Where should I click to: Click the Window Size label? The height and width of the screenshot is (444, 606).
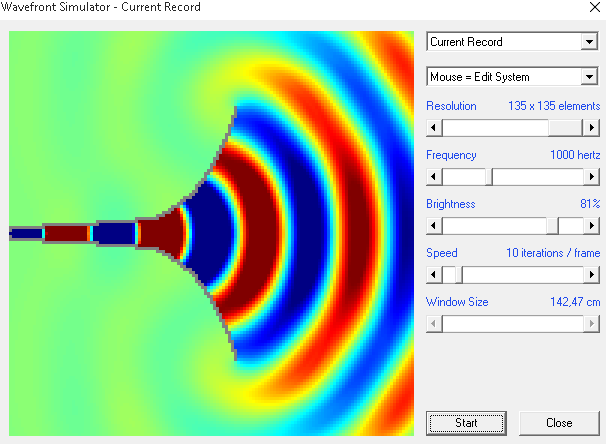tap(457, 302)
